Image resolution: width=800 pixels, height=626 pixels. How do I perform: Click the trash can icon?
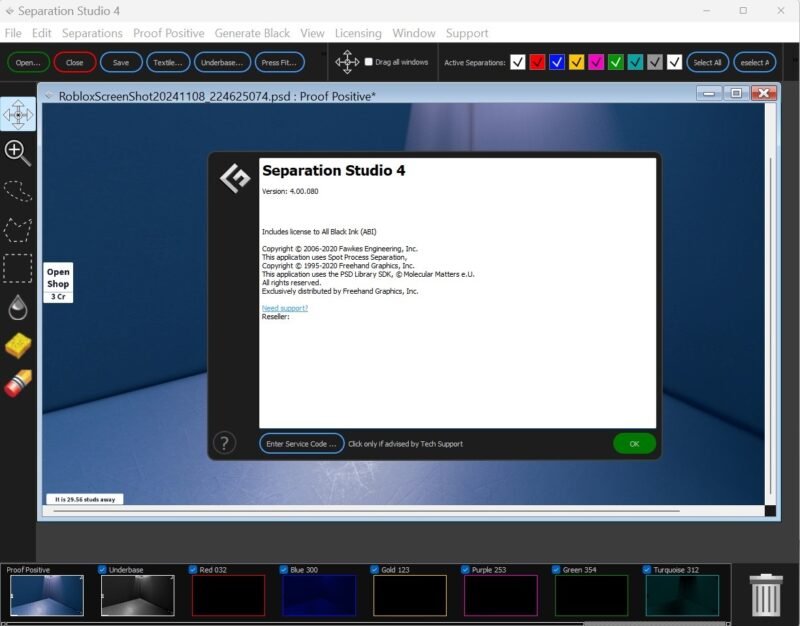[766, 594]
